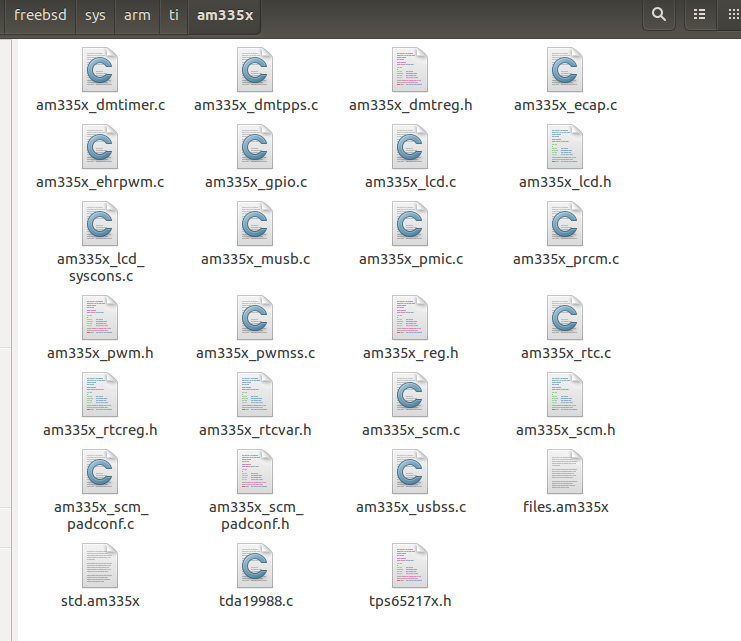Click the tda19988.c file name
The image size is (741, 641).
[256, 601]
